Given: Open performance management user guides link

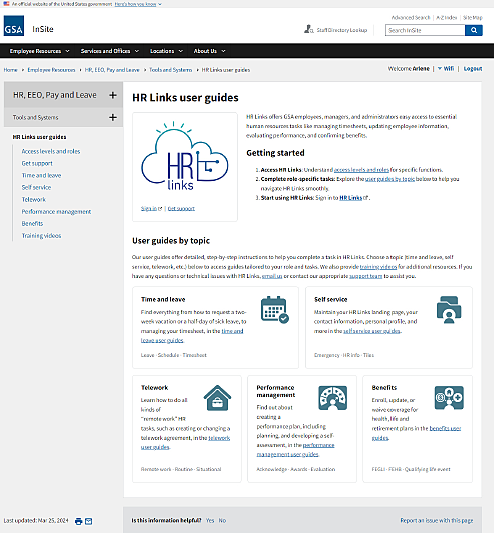Looking at the screenshot, I should (x=295, y=450).
